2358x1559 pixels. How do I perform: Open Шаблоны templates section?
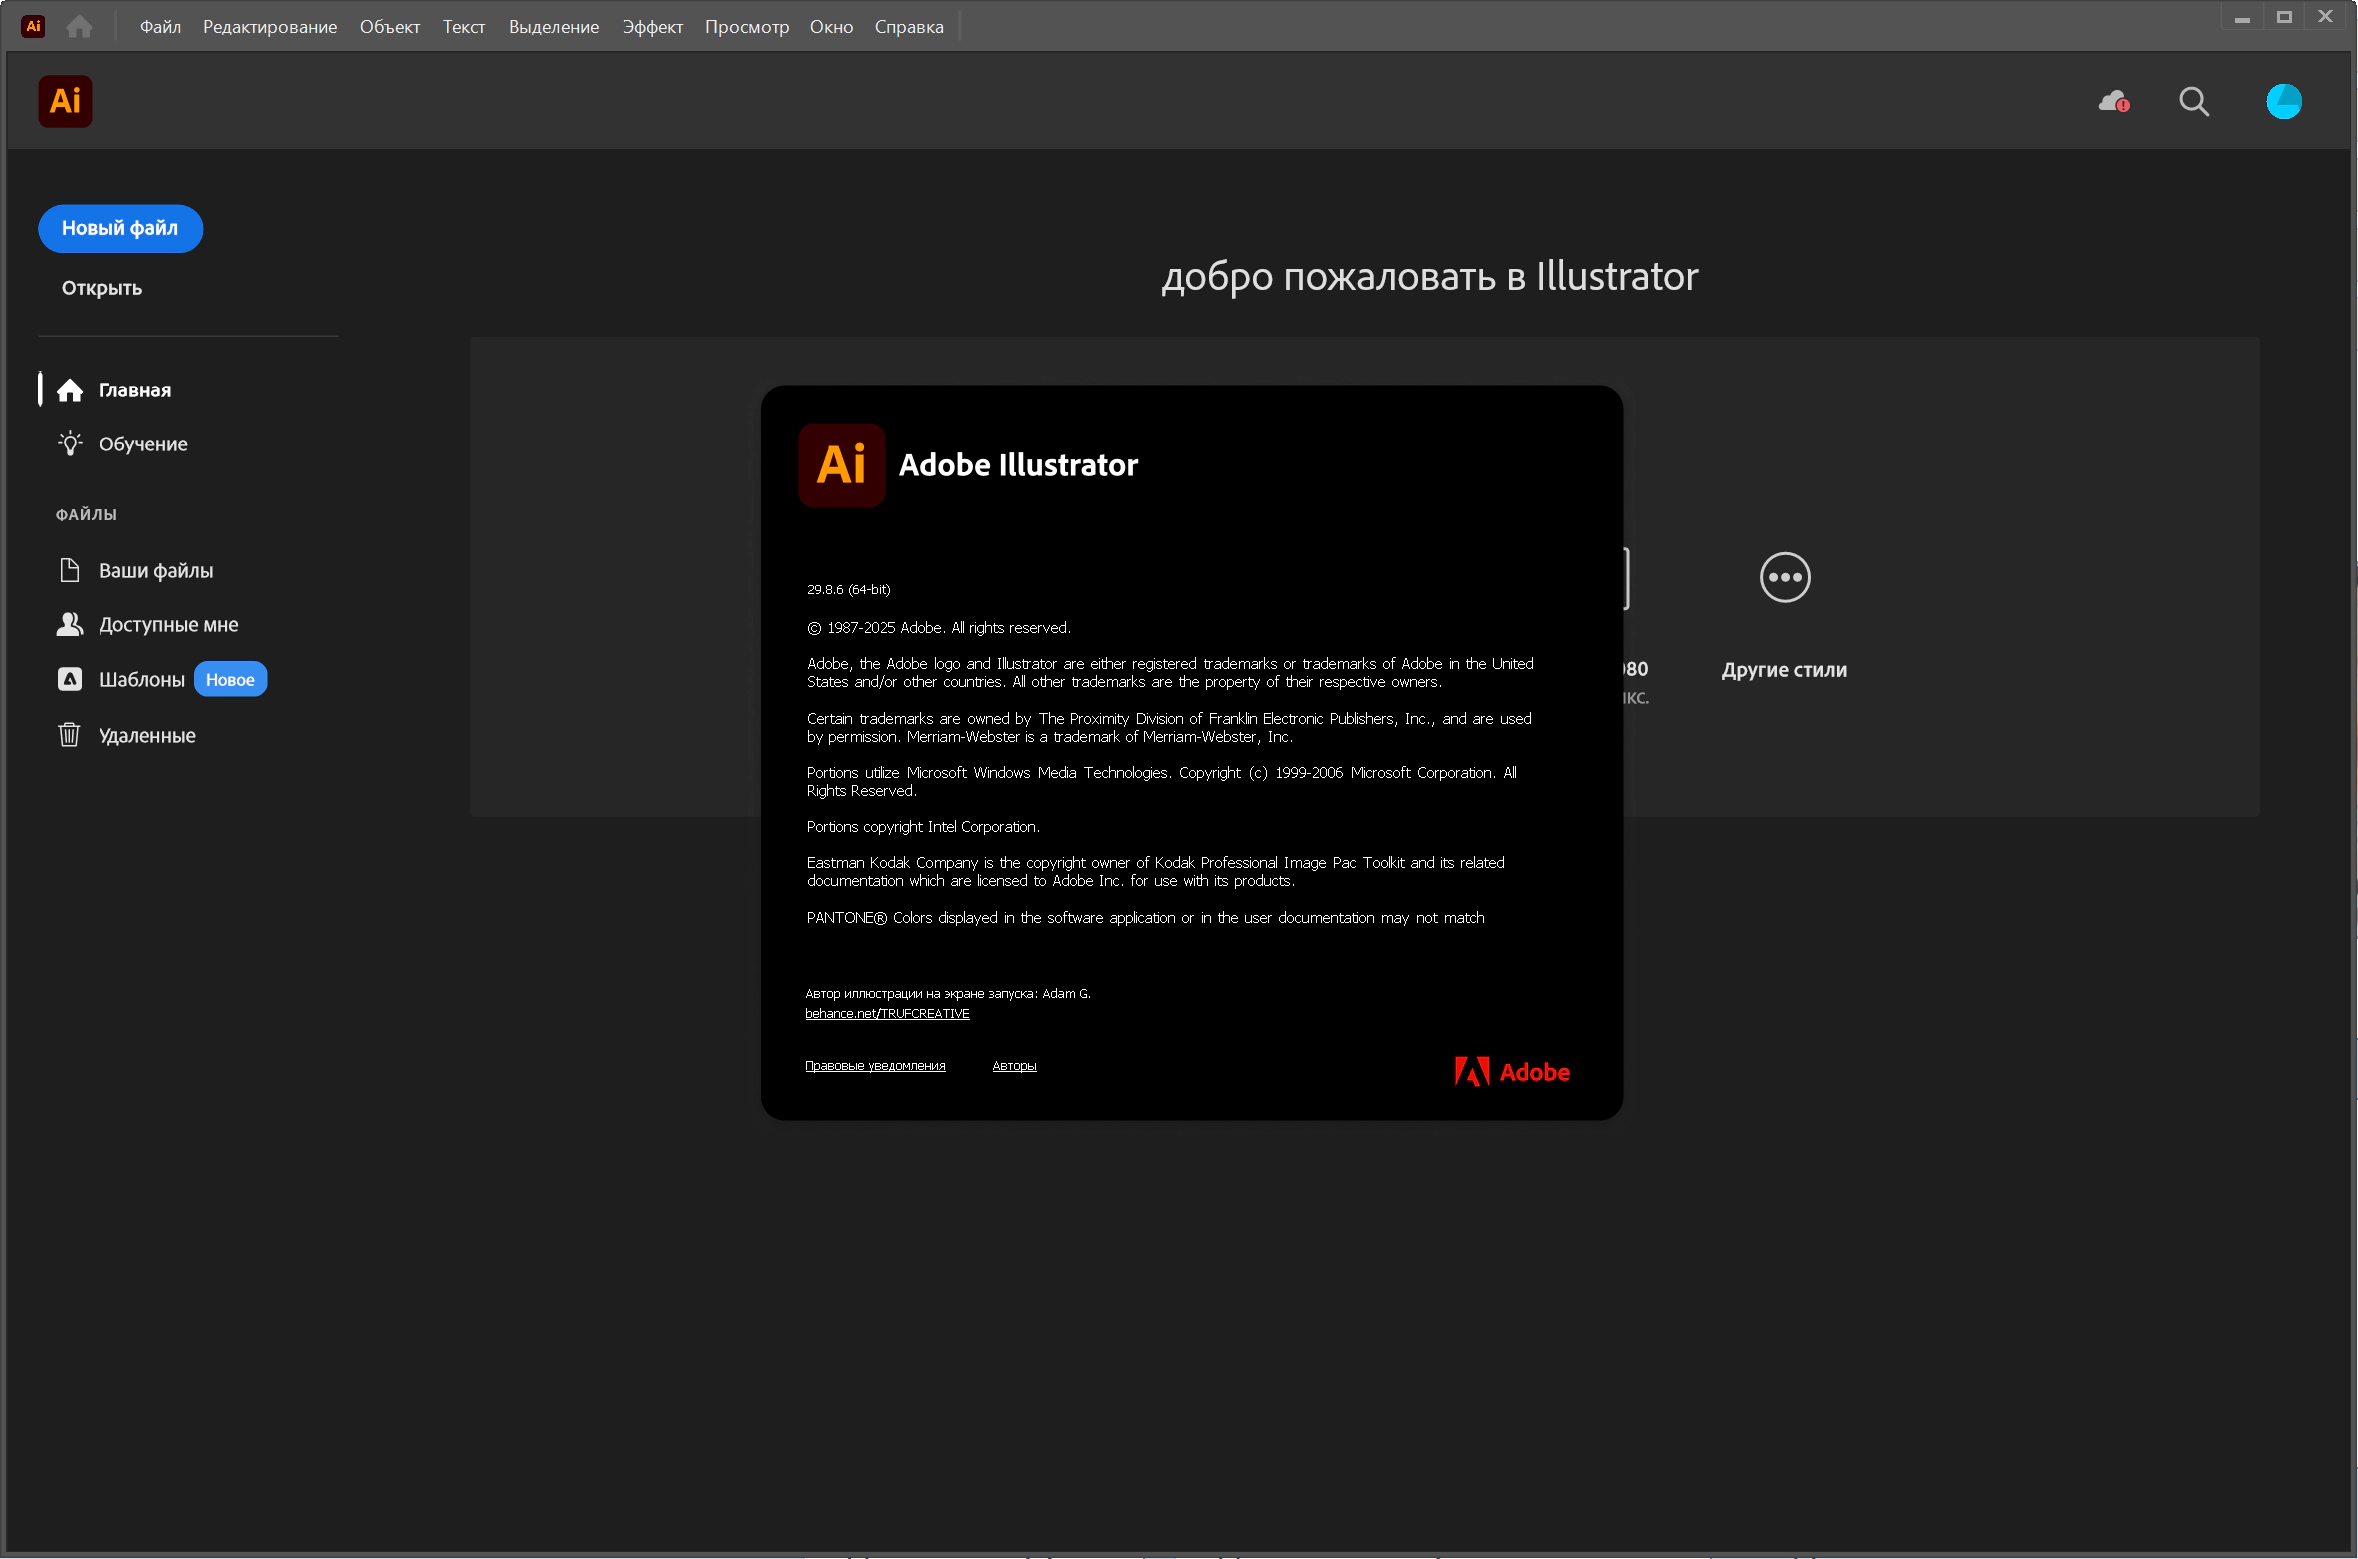141,679
